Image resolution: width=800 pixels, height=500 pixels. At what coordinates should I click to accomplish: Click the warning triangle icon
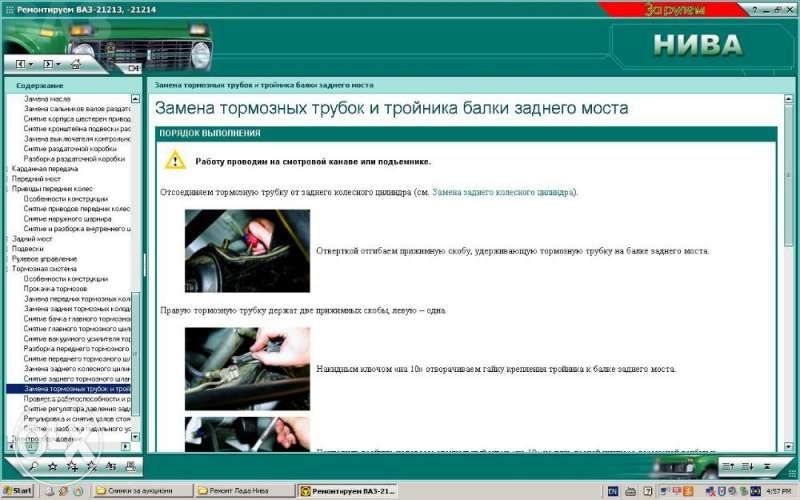tap(175, 160)
